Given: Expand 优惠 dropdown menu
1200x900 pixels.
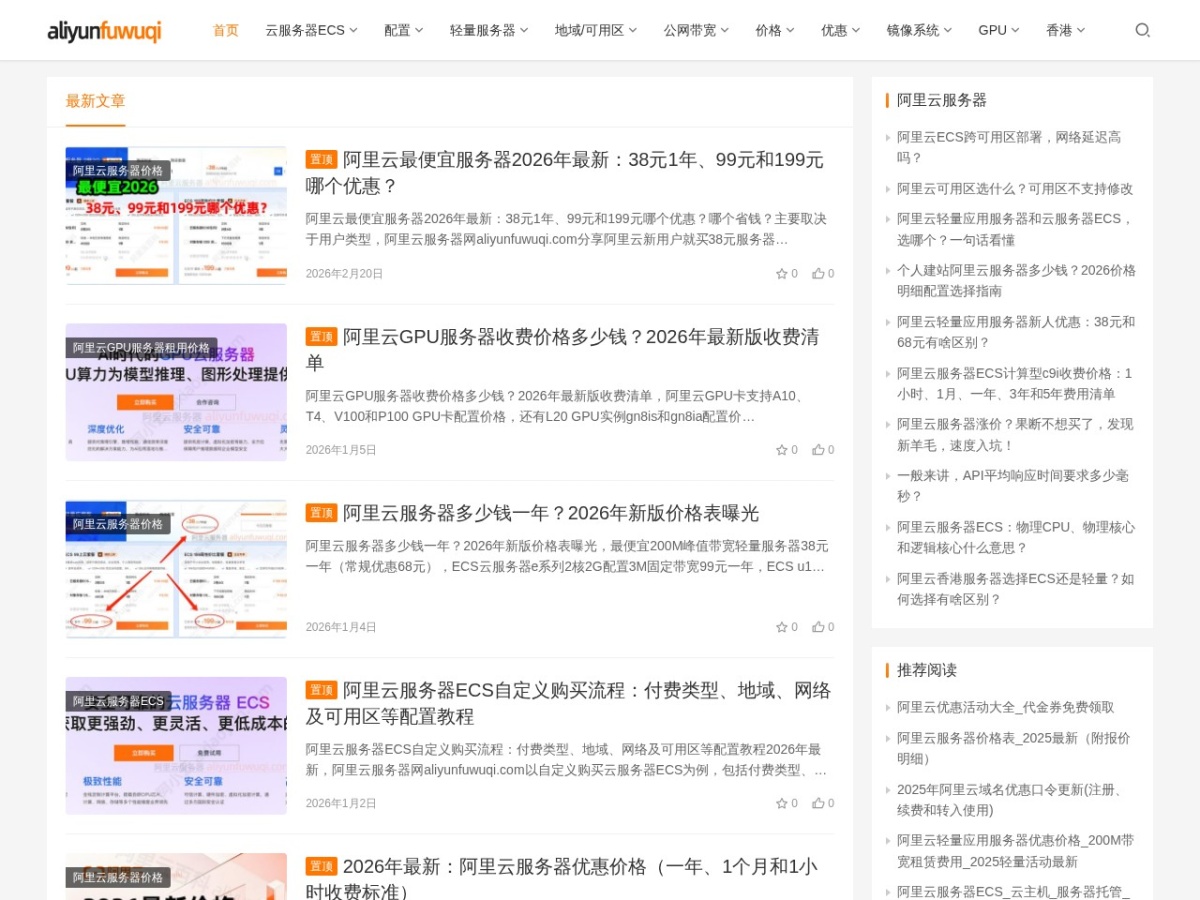Looking at the screenshot, I should 840,30.
